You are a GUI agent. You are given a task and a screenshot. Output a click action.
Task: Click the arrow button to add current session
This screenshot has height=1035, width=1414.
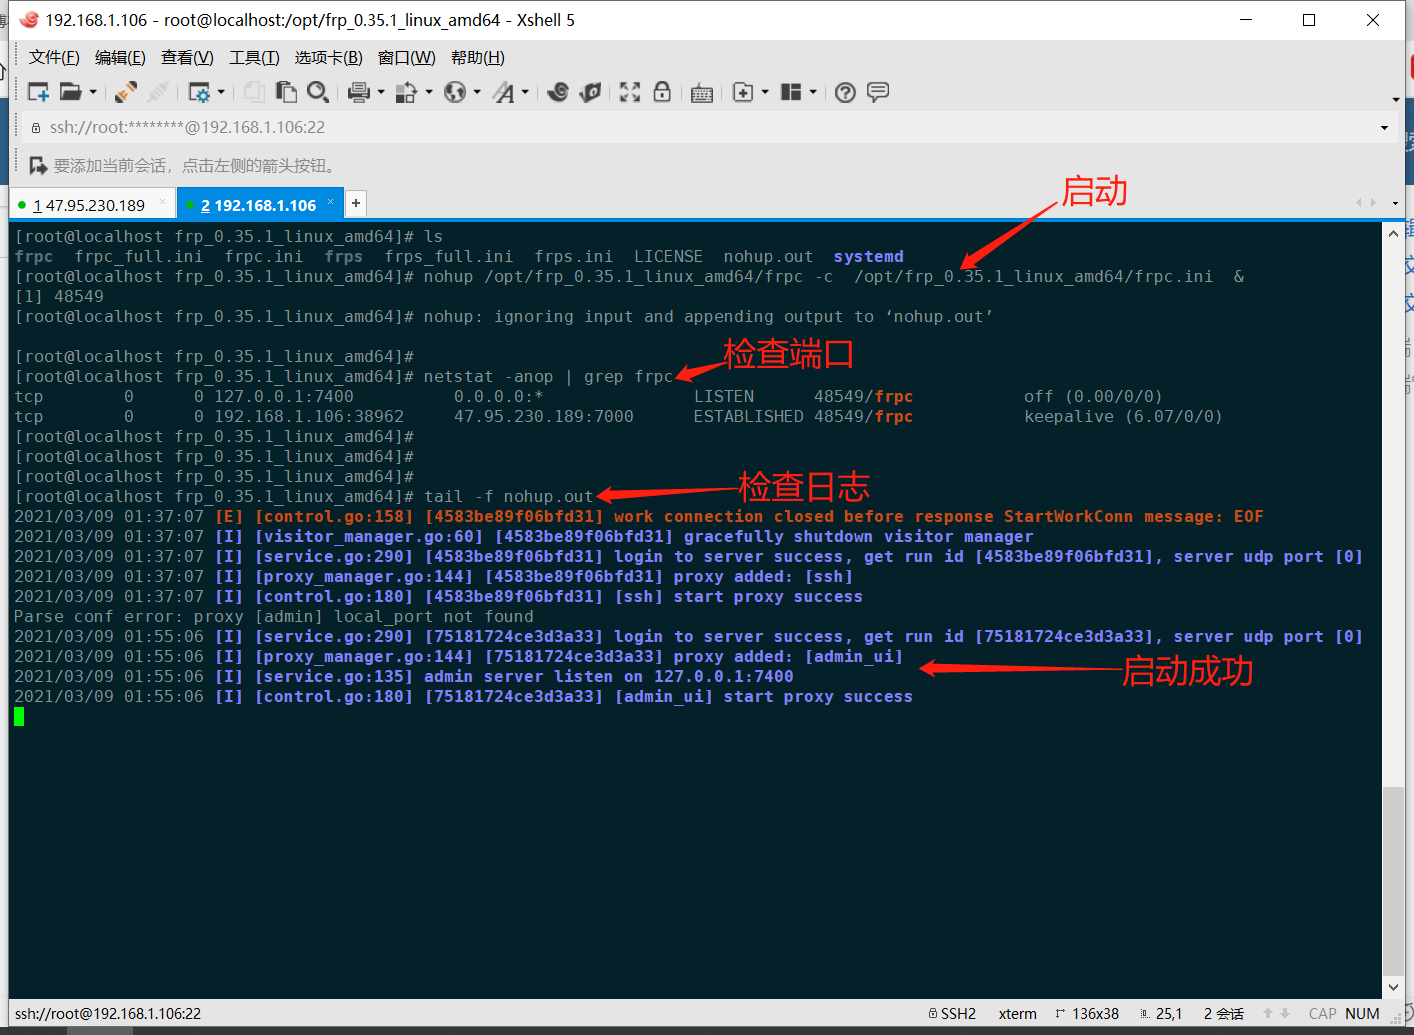(x=39, y=165)
